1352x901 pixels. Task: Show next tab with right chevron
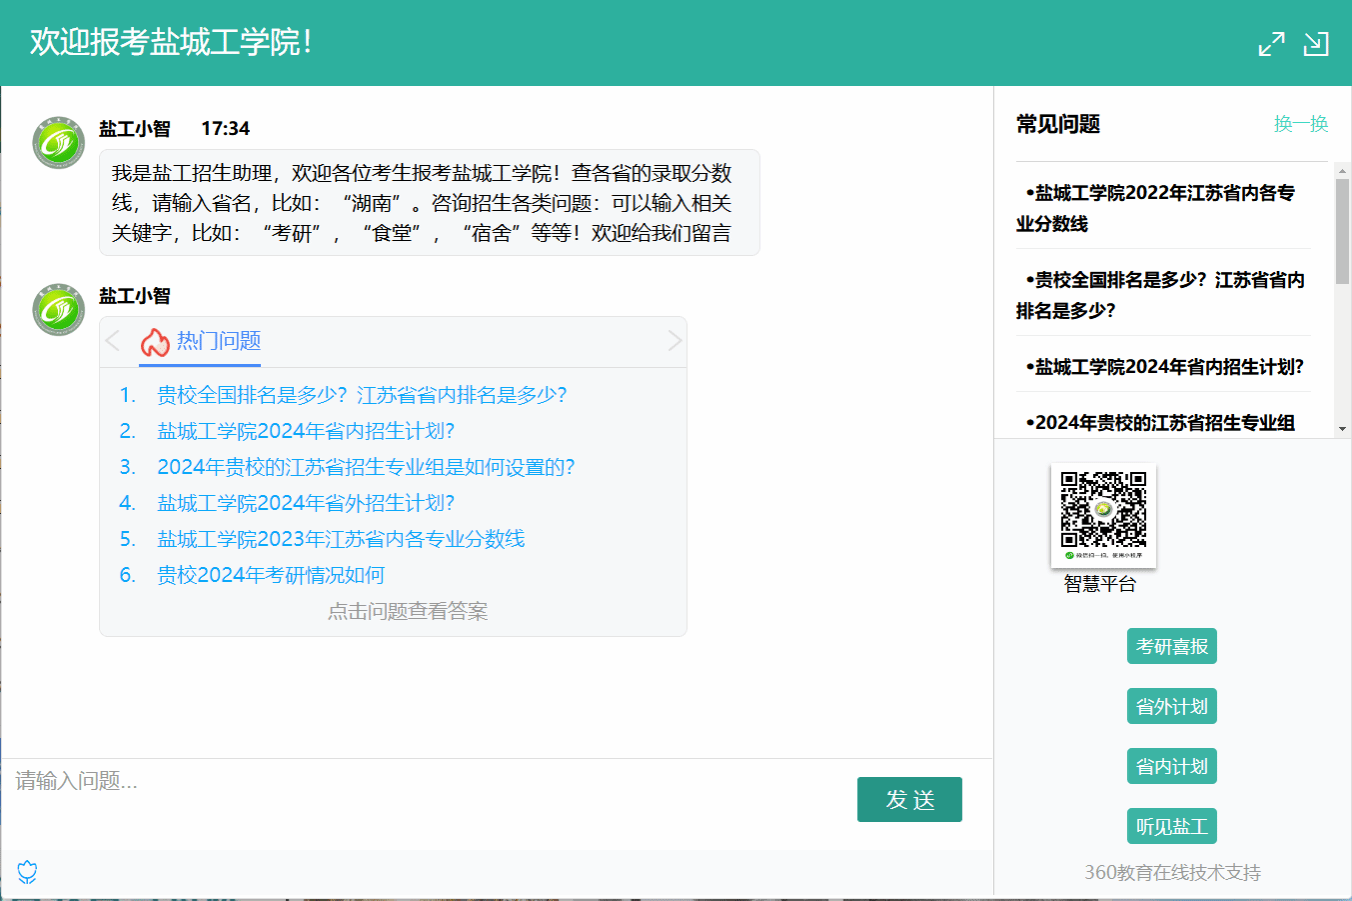[675, 341]
